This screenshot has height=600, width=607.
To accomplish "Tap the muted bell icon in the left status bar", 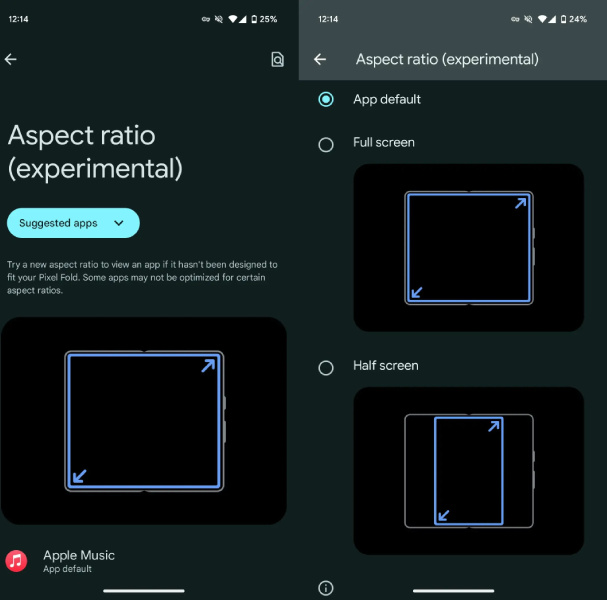I will [219, 19].
